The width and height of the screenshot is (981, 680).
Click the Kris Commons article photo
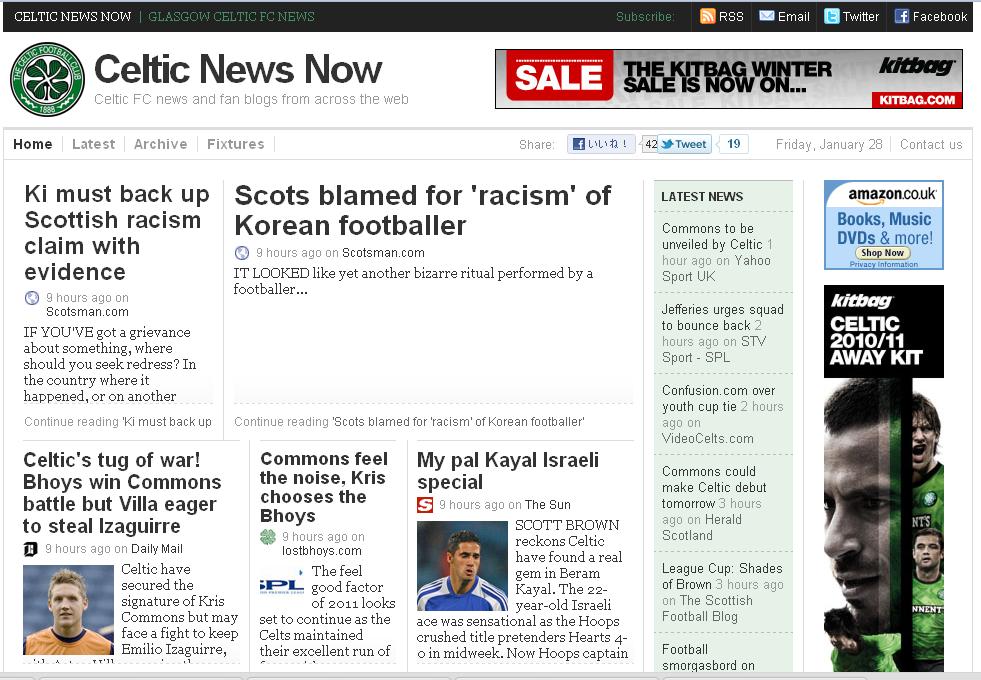(68, 609)
